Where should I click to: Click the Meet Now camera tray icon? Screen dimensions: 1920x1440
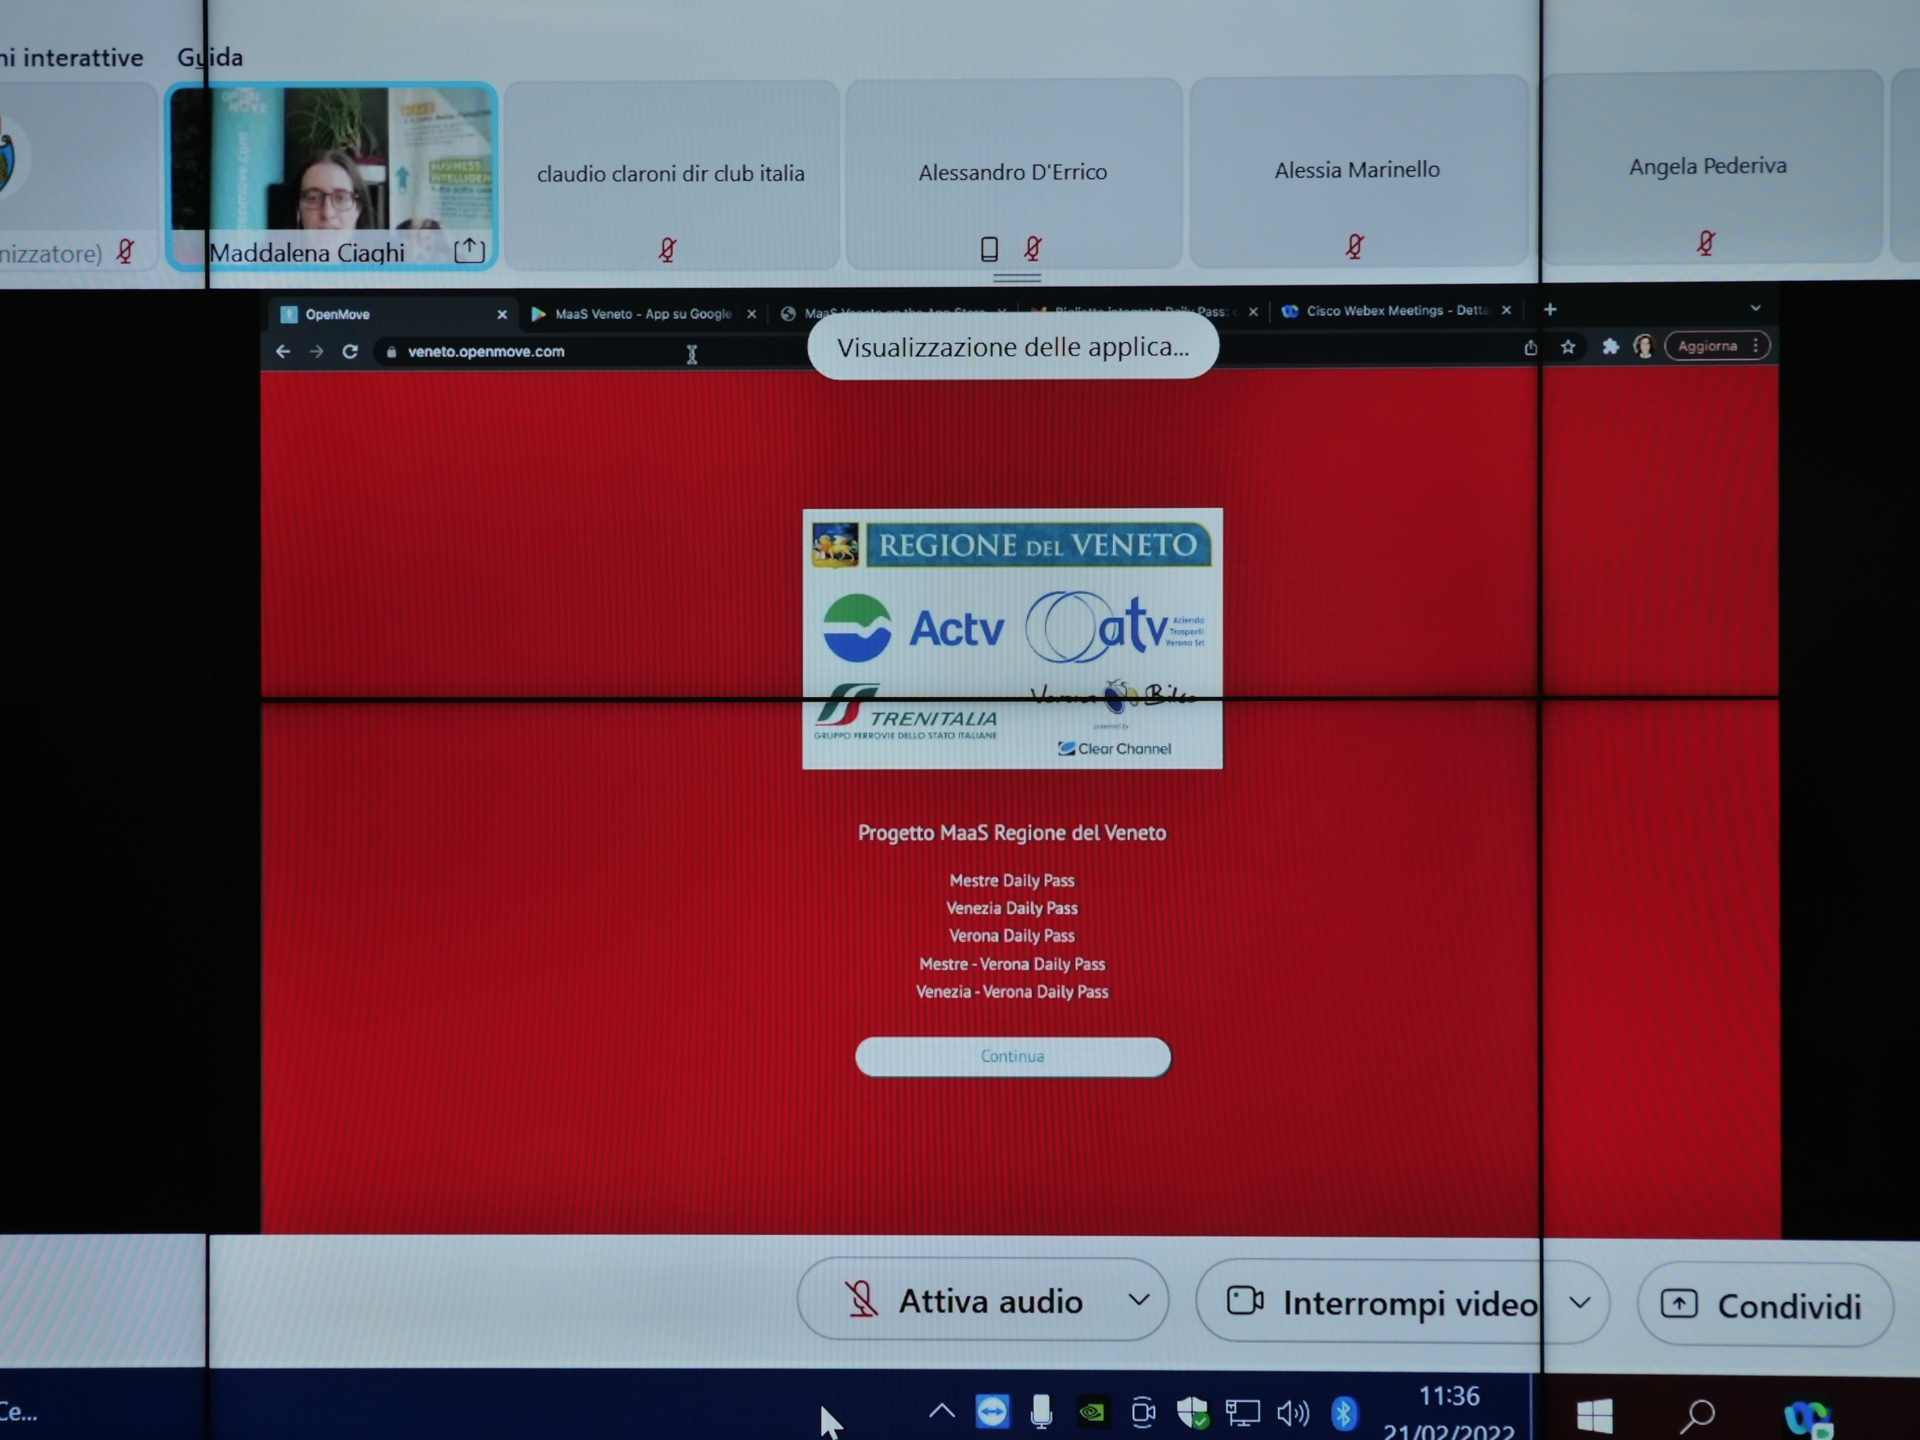[1142, 1412]
